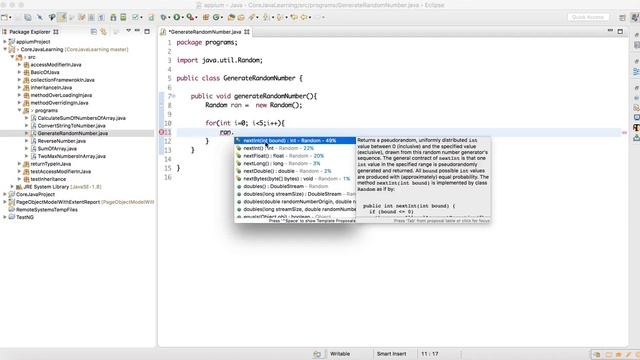Viewport: 640px width, 360px height.
Task: Expand the JRE System Library node
Action: 12,187
